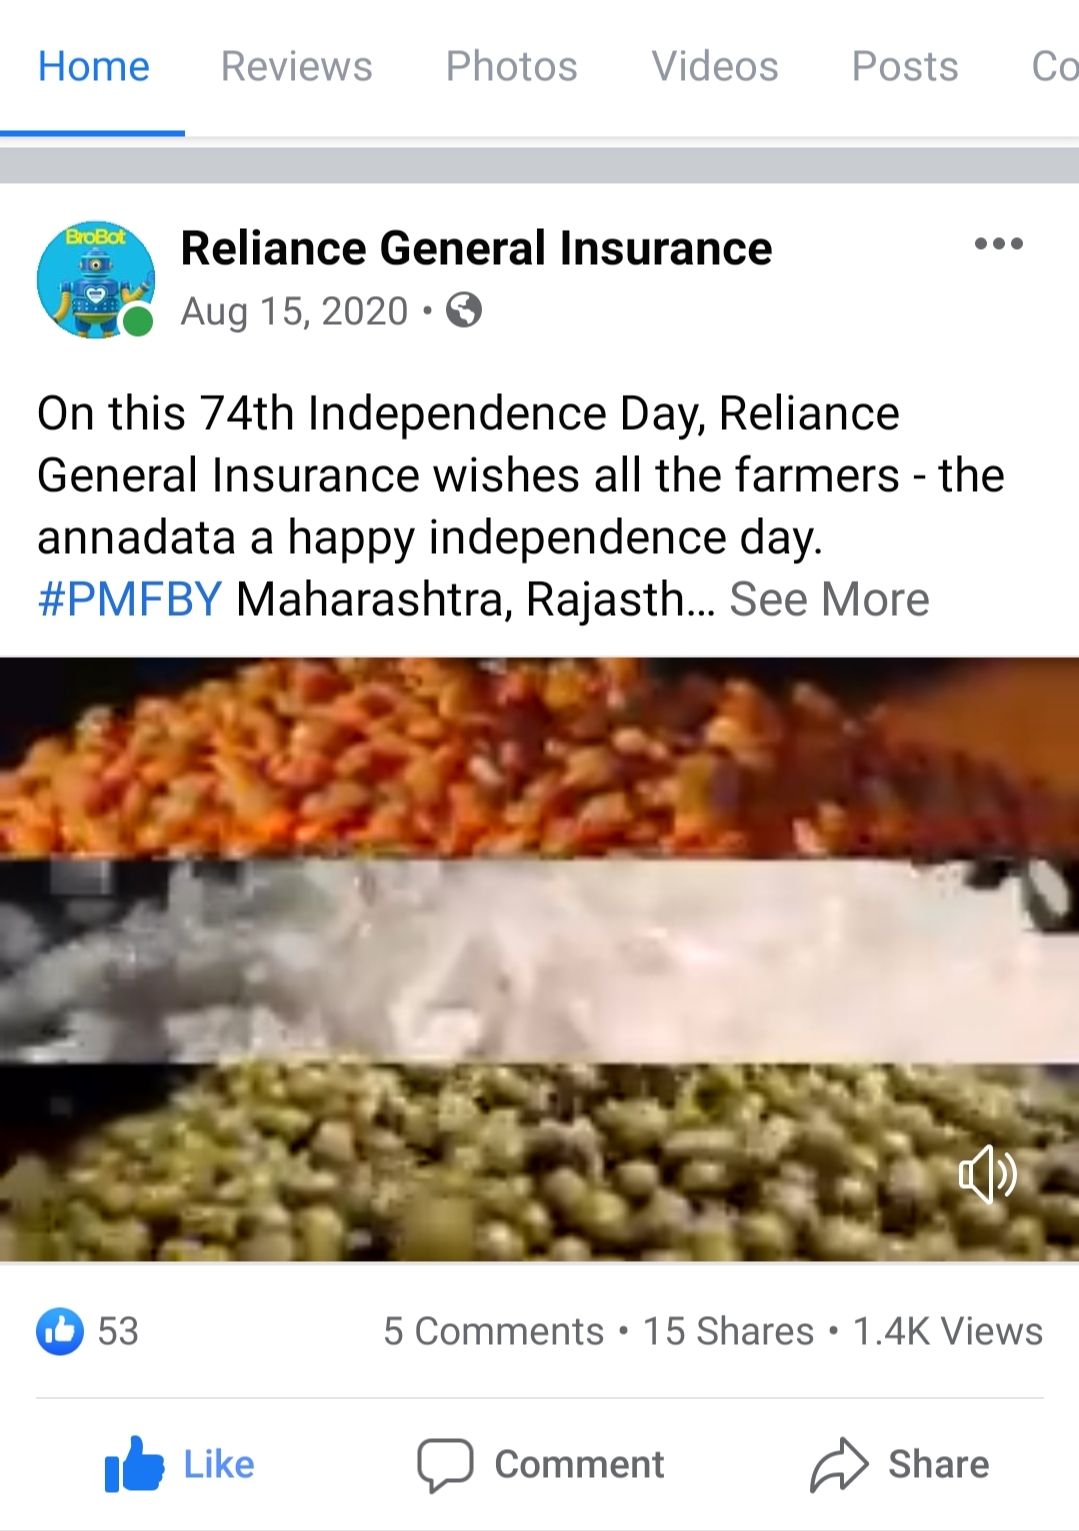Click the Aug 15, 2020 post date

(294, 311)
